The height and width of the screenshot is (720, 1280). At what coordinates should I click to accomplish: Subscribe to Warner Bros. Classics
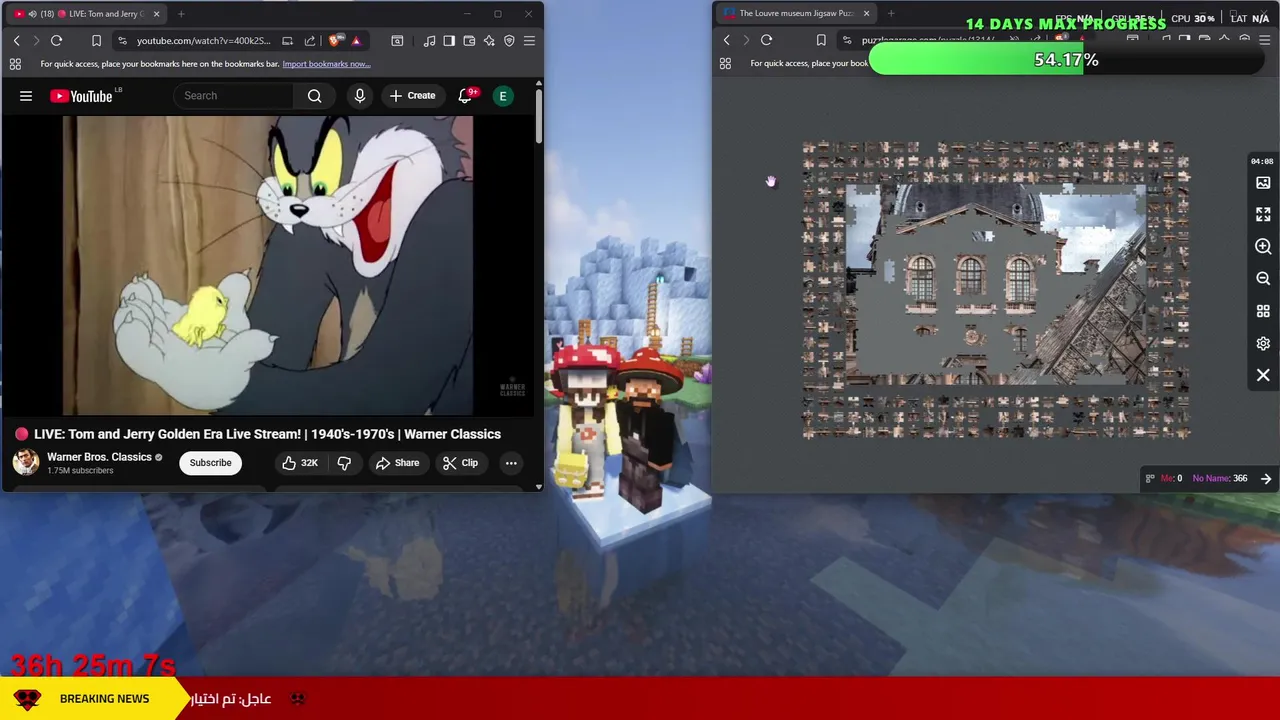point(211,463)
